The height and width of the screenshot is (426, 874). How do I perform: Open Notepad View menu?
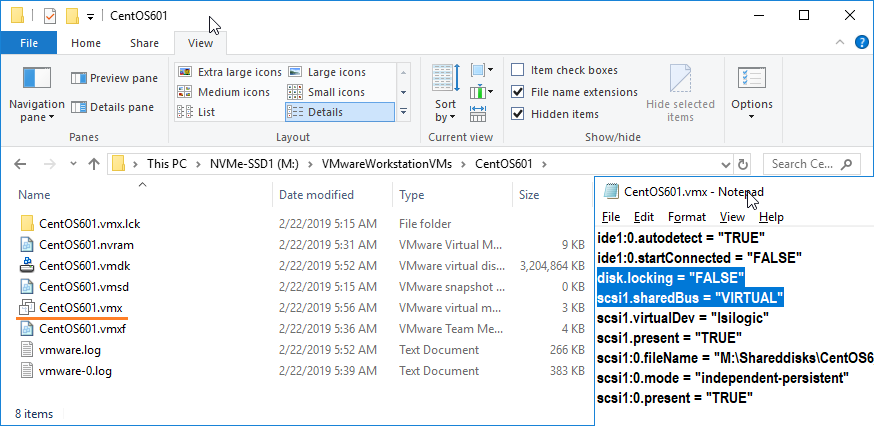[732, 217]
